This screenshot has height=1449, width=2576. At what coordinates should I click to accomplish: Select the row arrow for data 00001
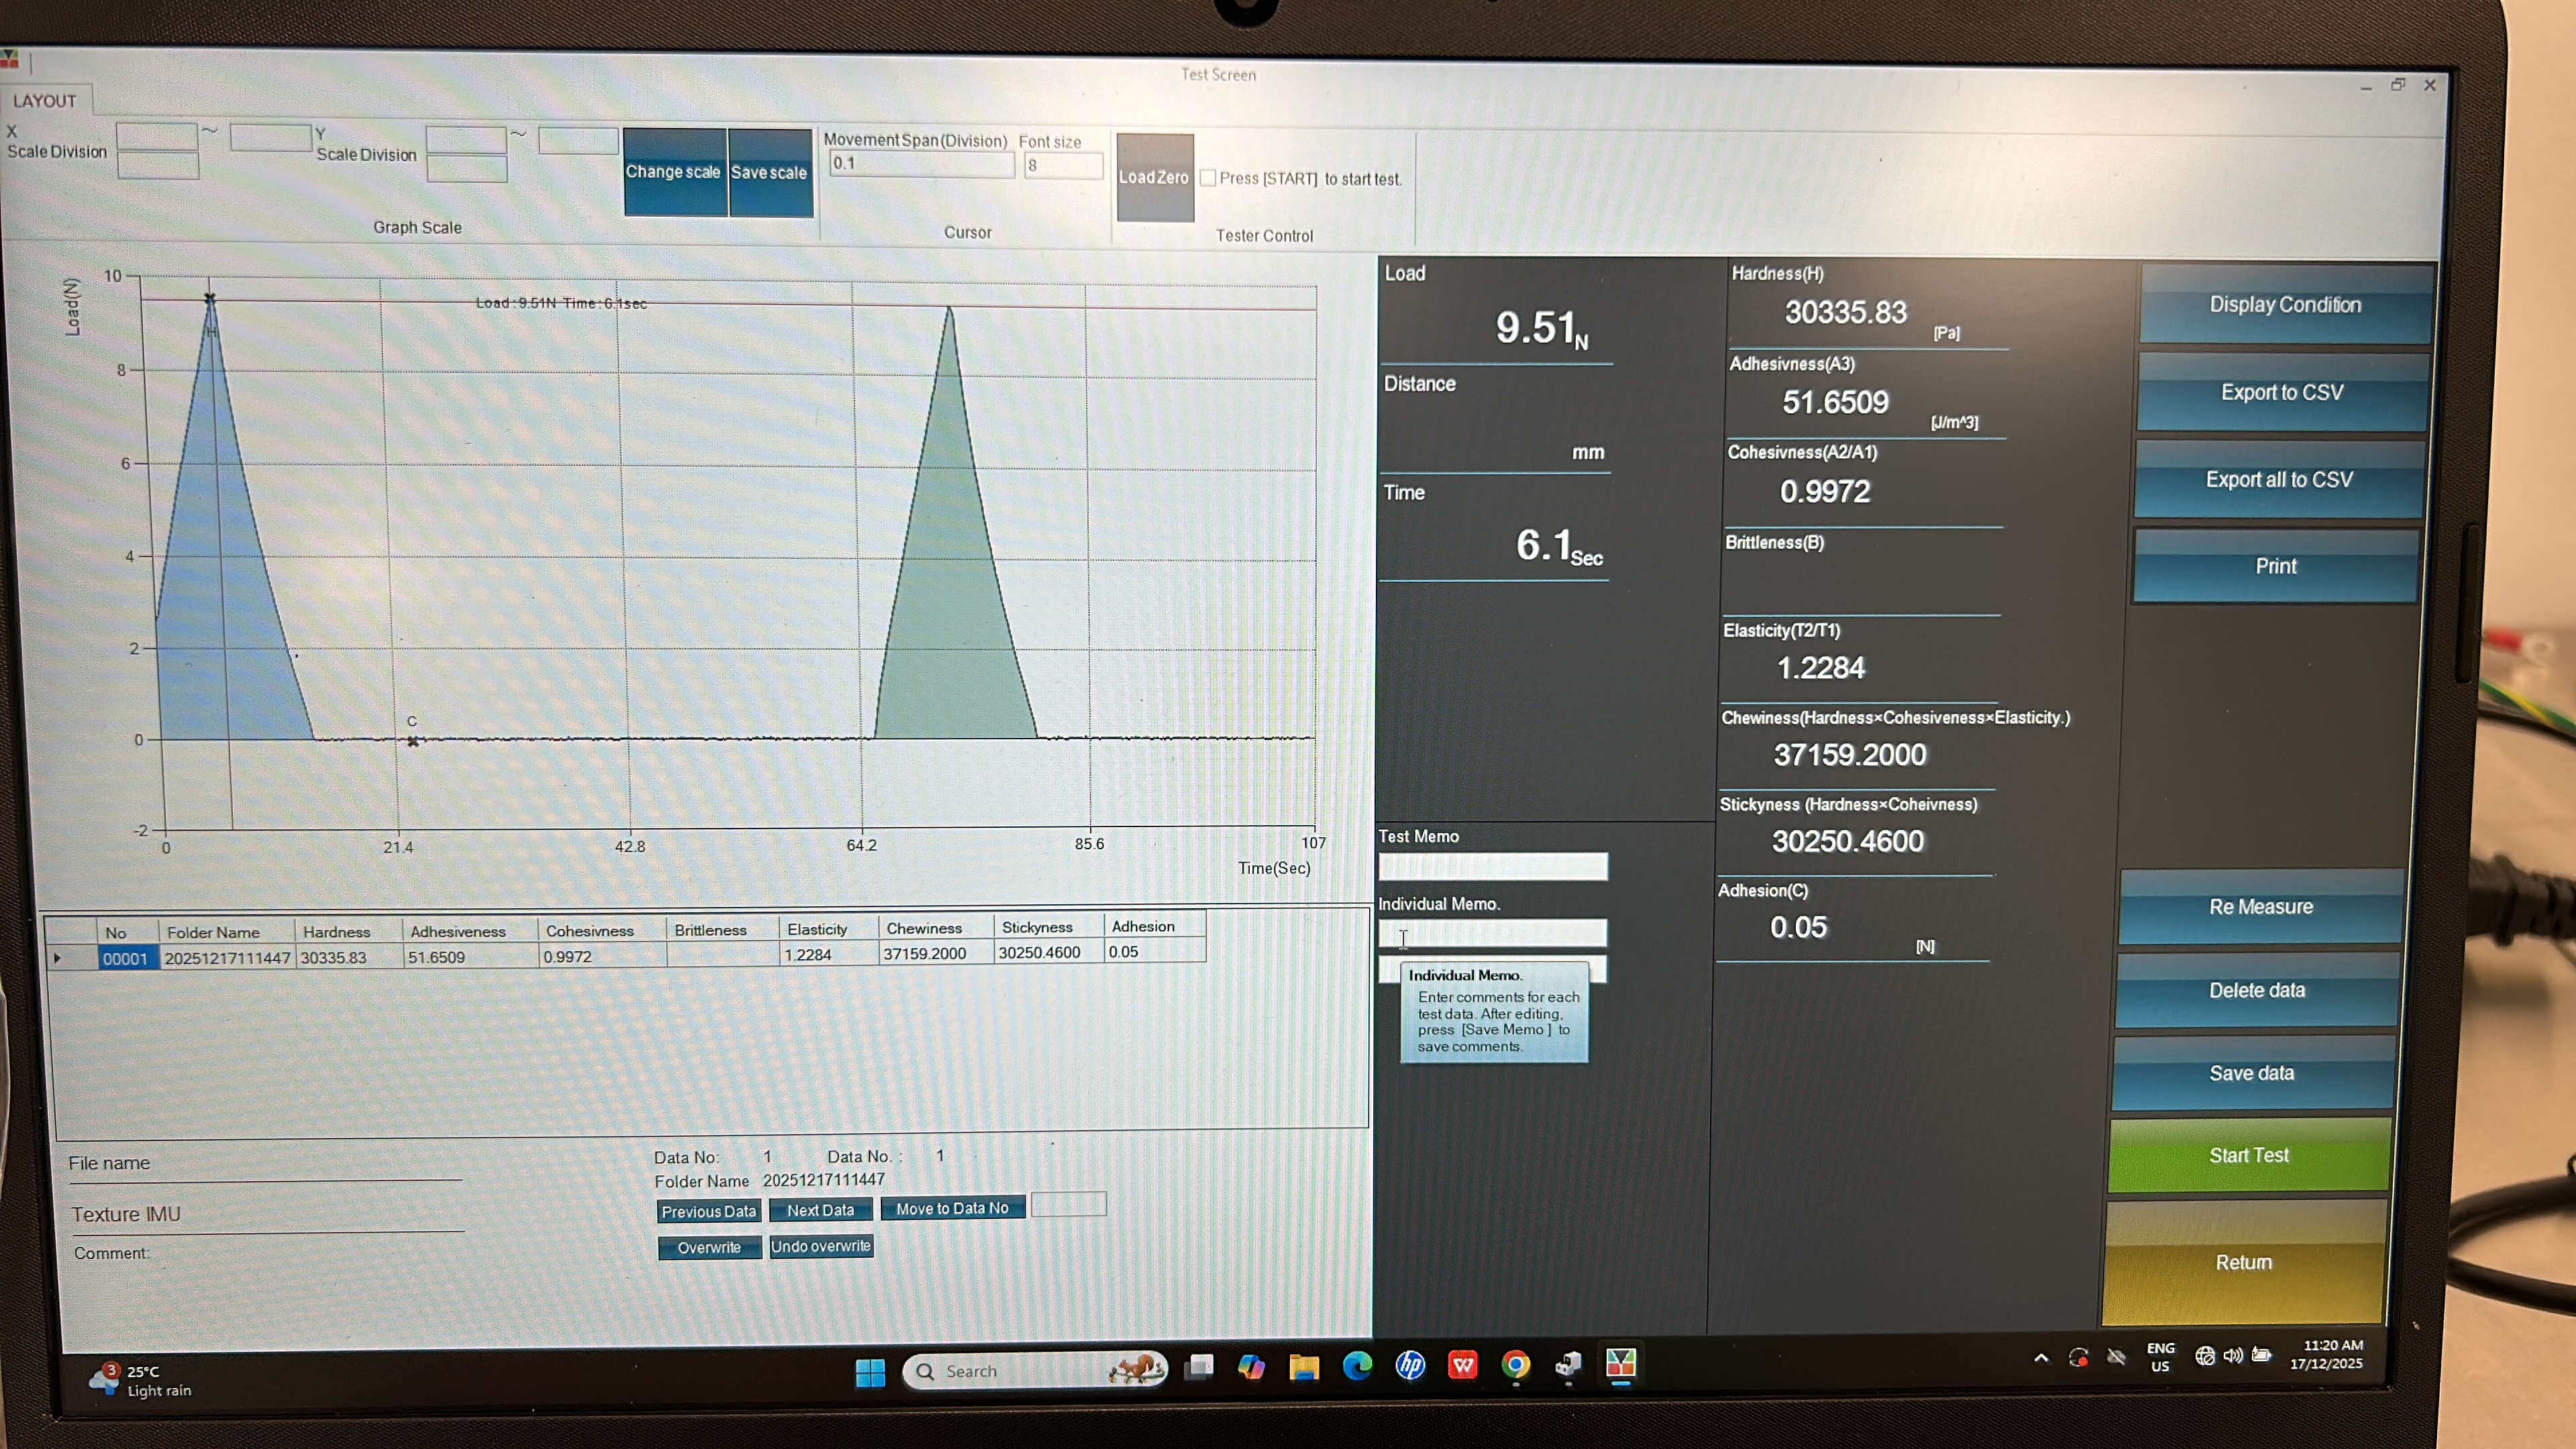[58, 958]
